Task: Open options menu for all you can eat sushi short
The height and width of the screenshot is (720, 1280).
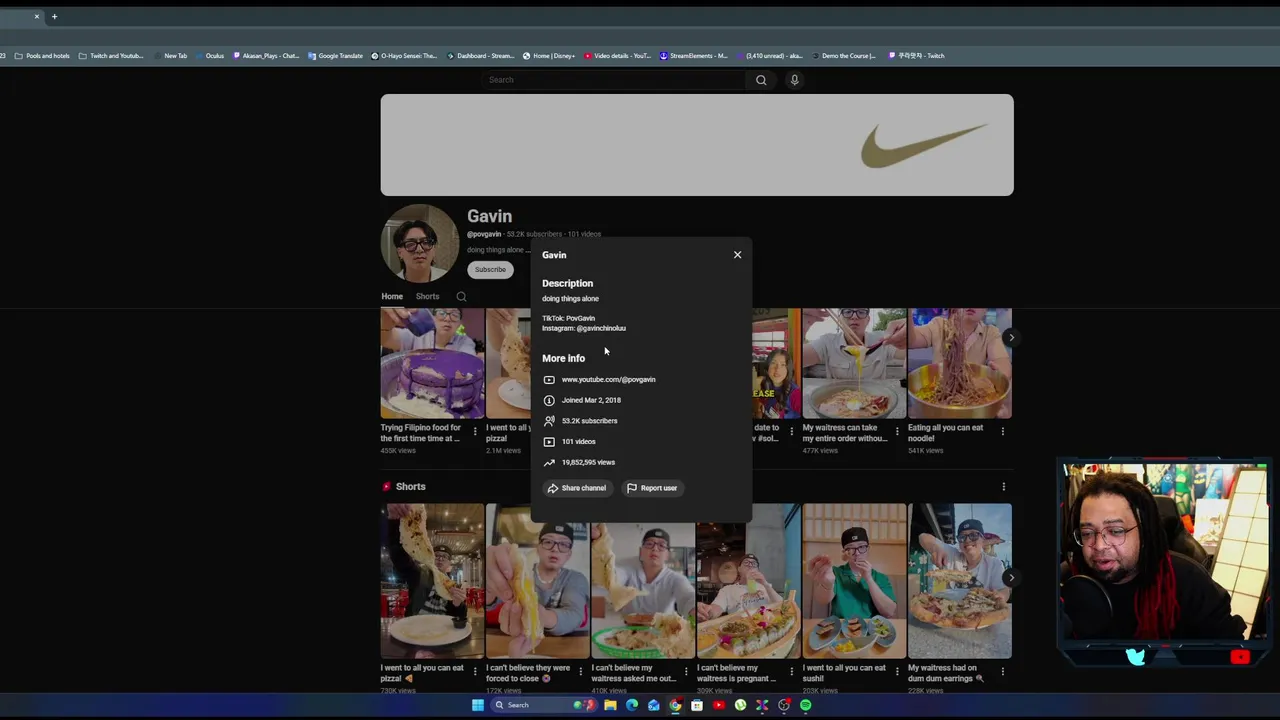Action: tap(897, 672)
